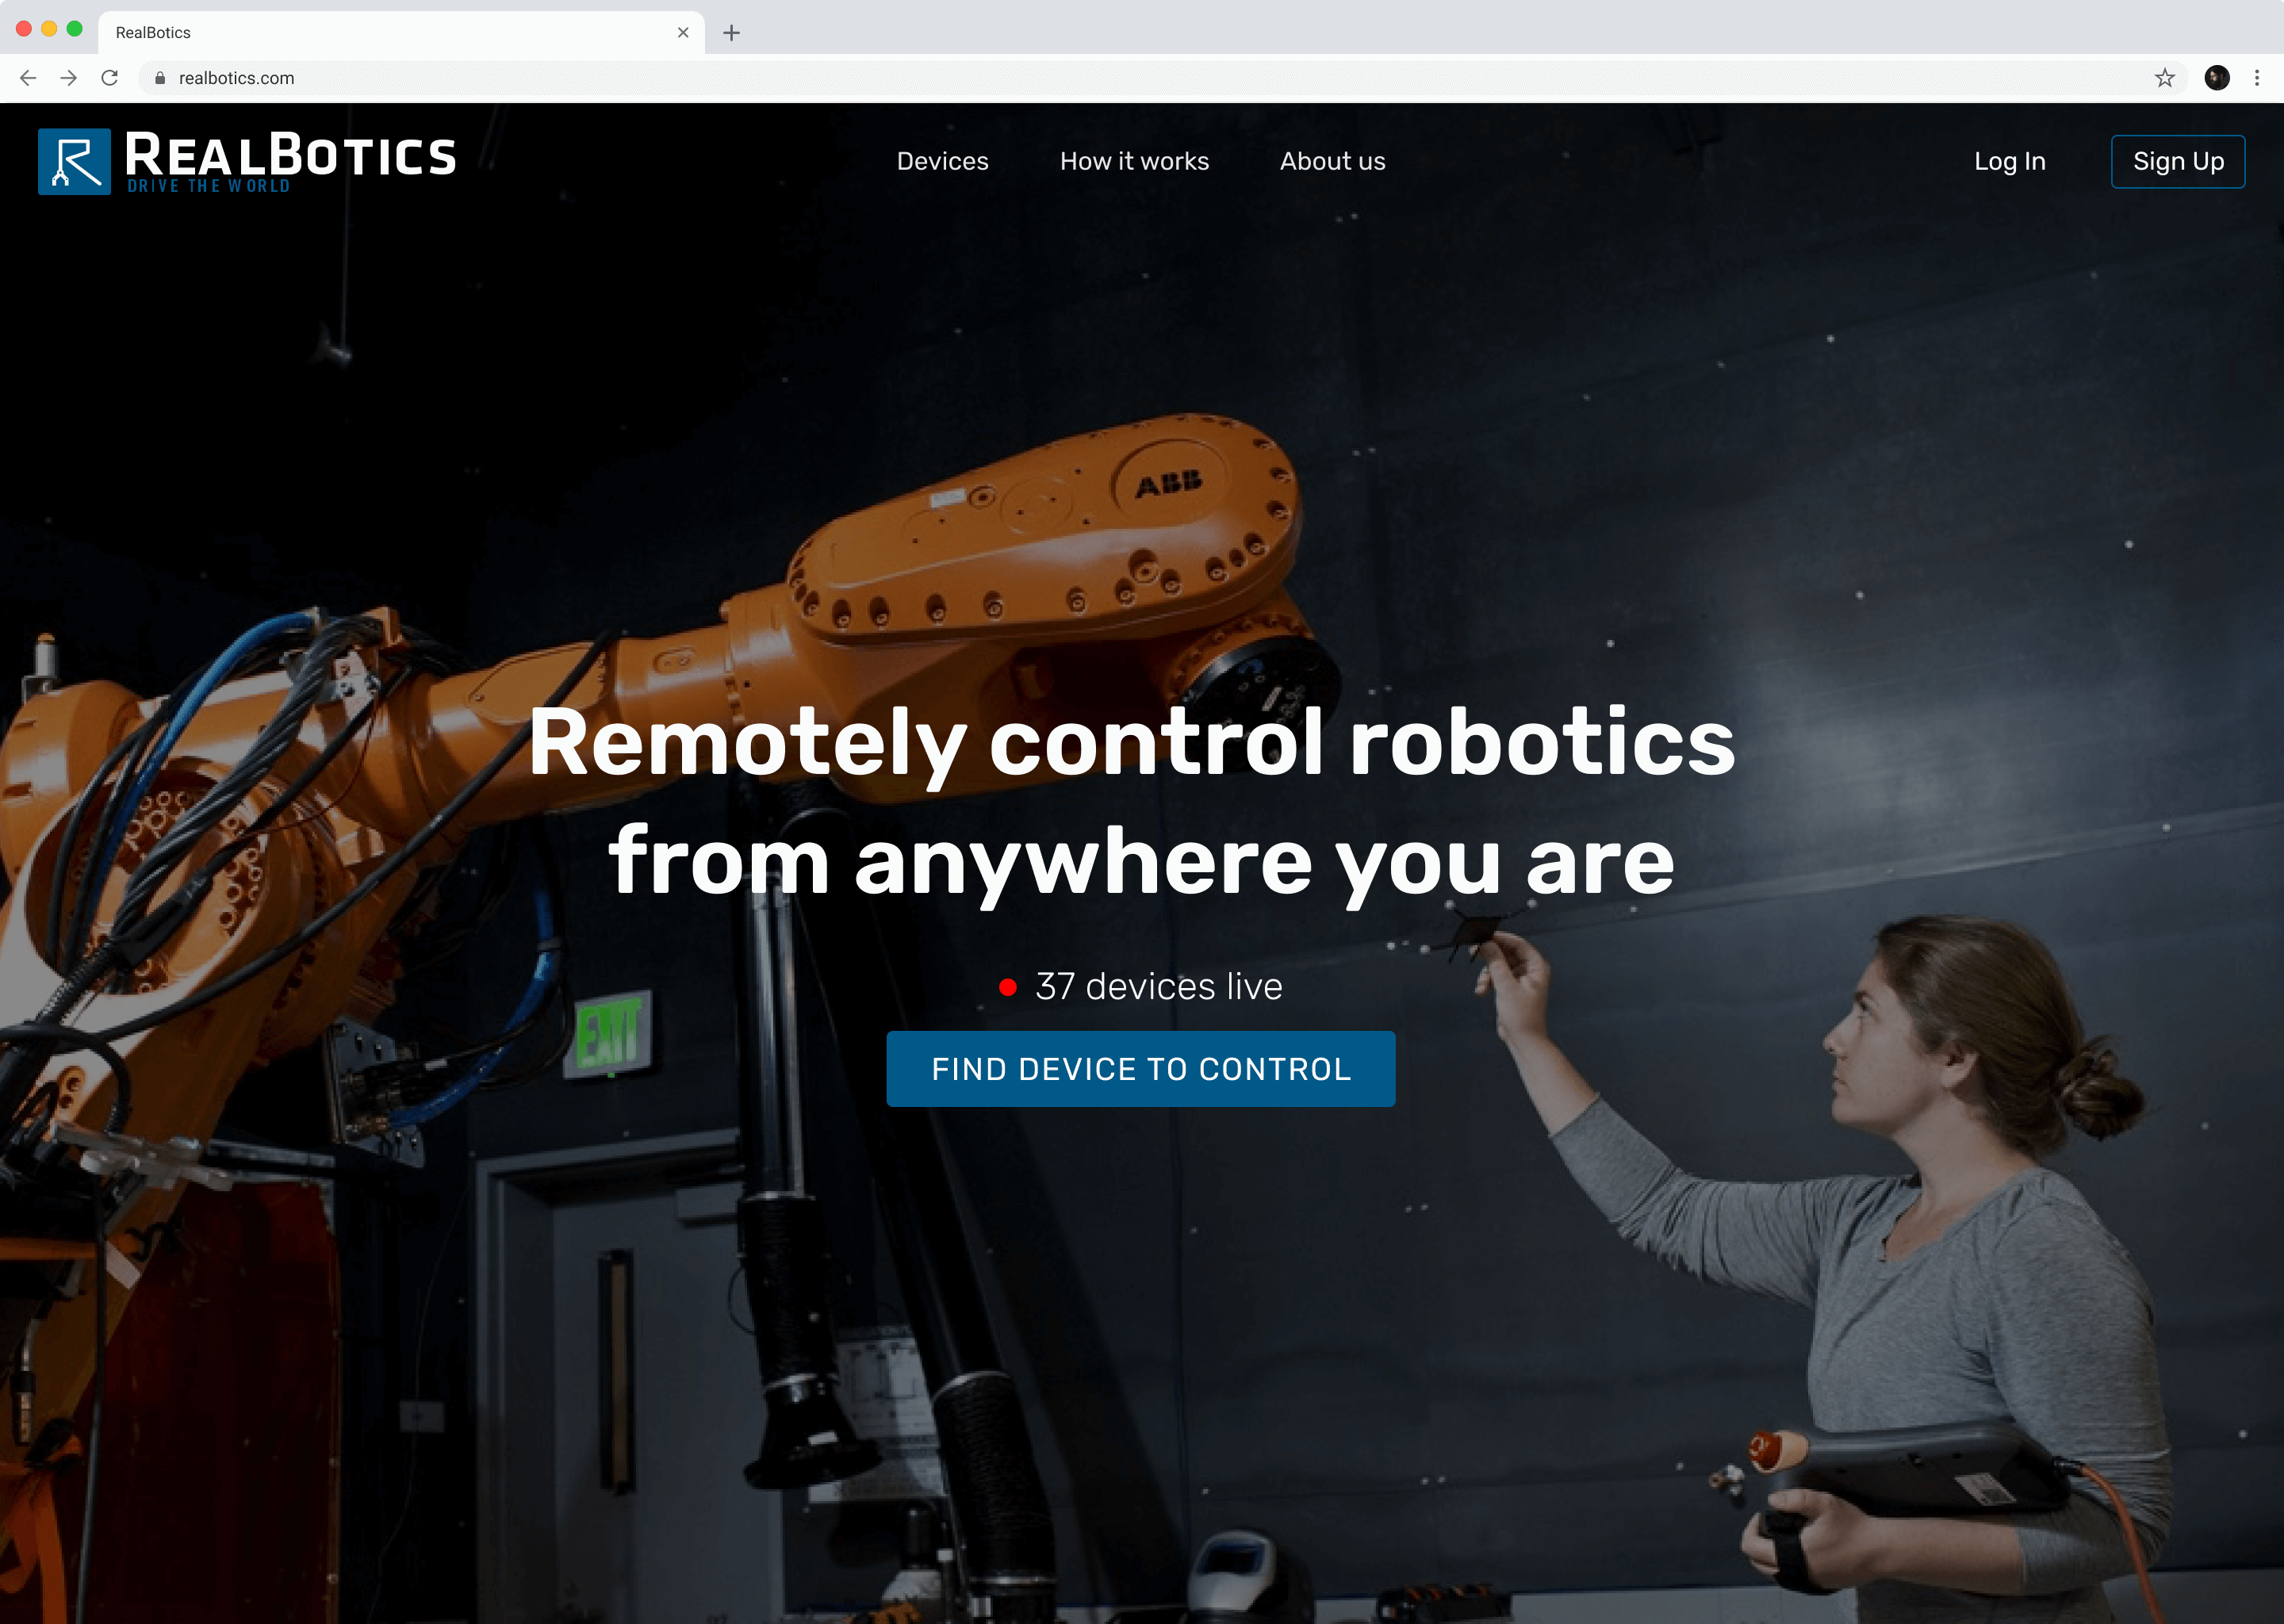This screenshot has width=2284, height=1624.
Task: Click the browser forward arrow
Action: [x=67, y=78]
